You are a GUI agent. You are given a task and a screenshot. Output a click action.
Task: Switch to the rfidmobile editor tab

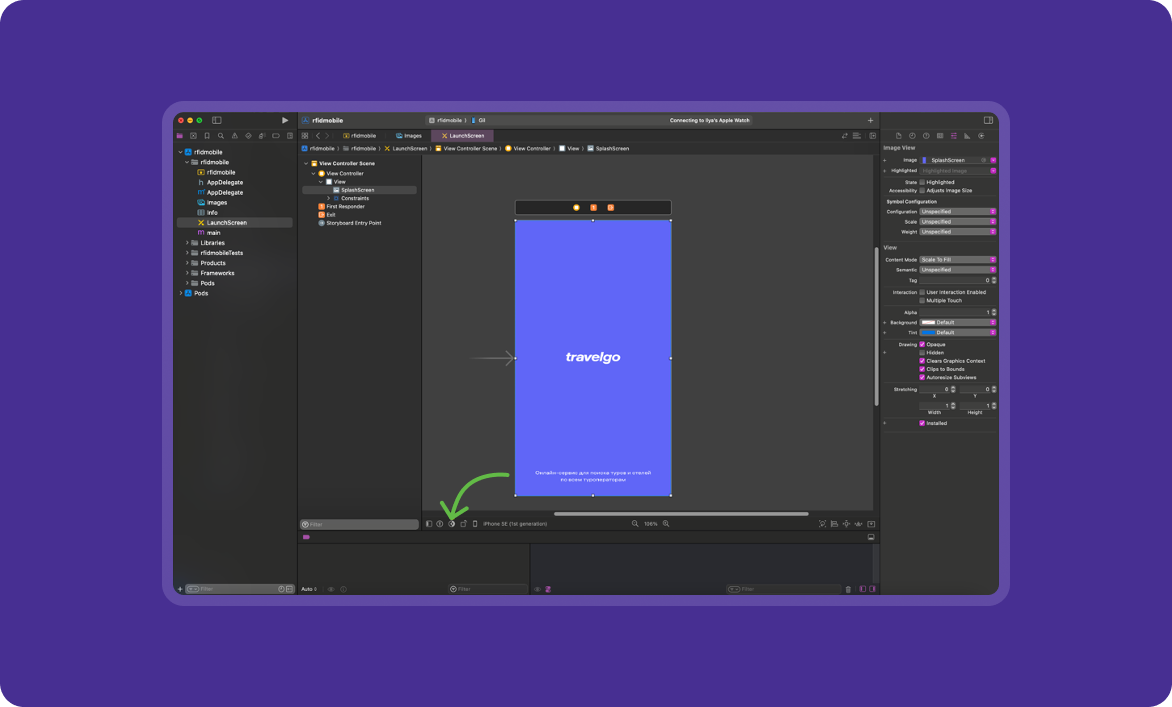(x=360, y=136)
